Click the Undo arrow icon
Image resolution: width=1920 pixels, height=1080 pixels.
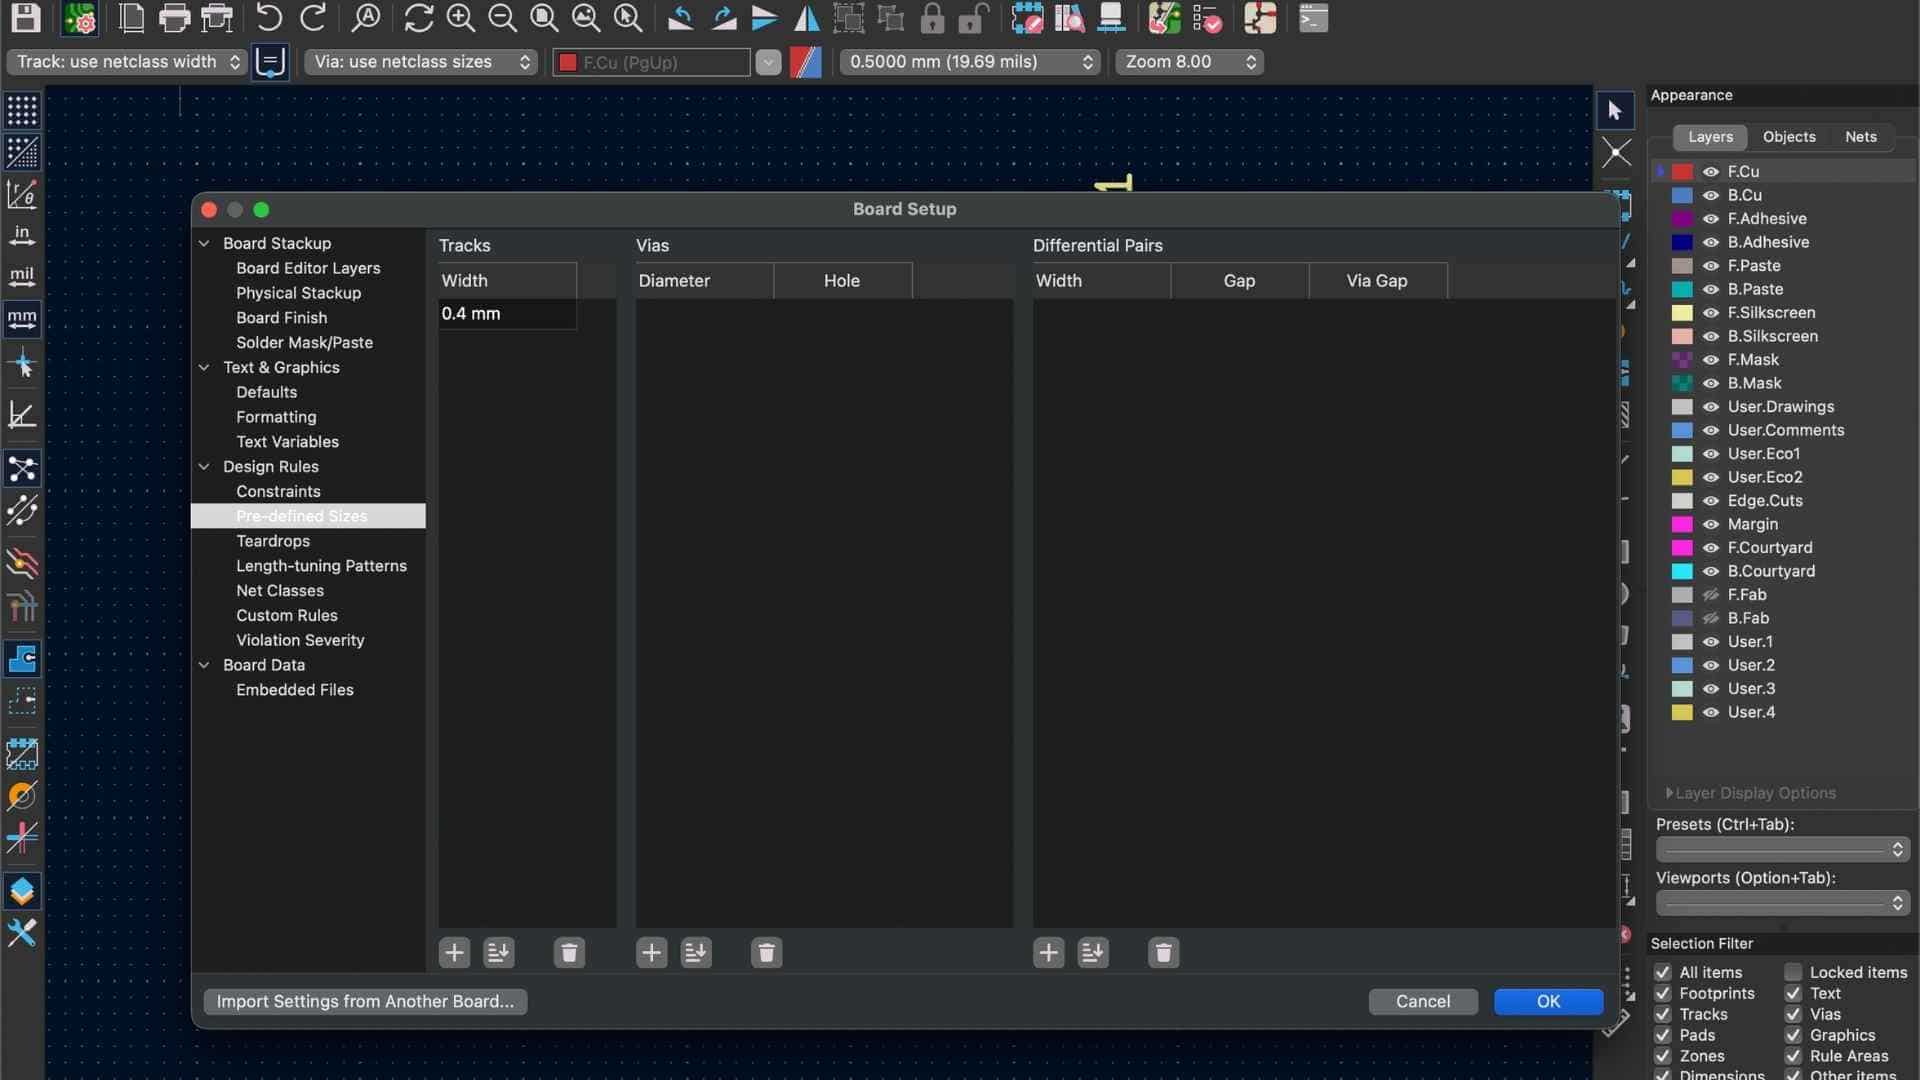(268, 18)
